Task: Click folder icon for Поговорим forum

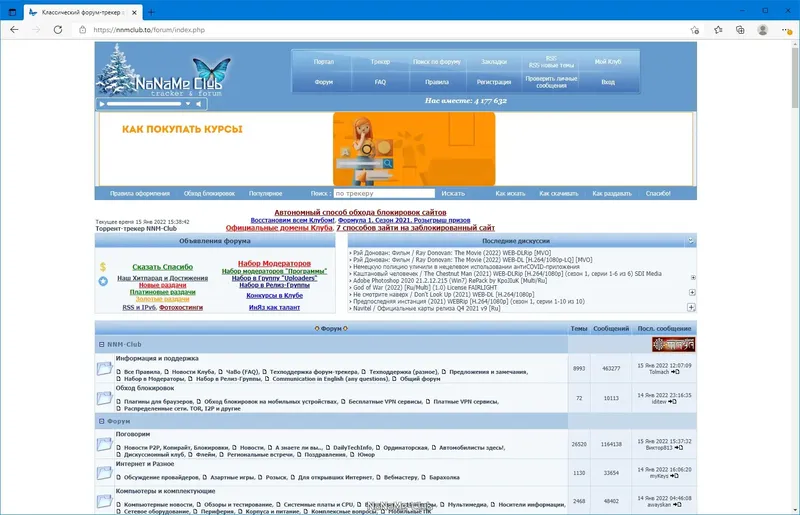Action: coord(105,444)
